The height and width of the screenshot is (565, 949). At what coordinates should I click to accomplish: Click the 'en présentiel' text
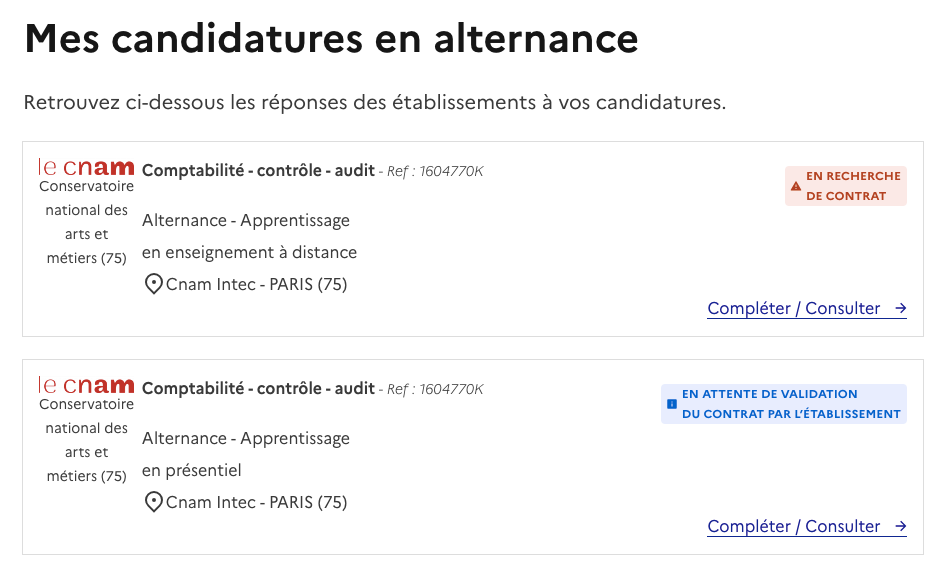[x=192, y=470]
